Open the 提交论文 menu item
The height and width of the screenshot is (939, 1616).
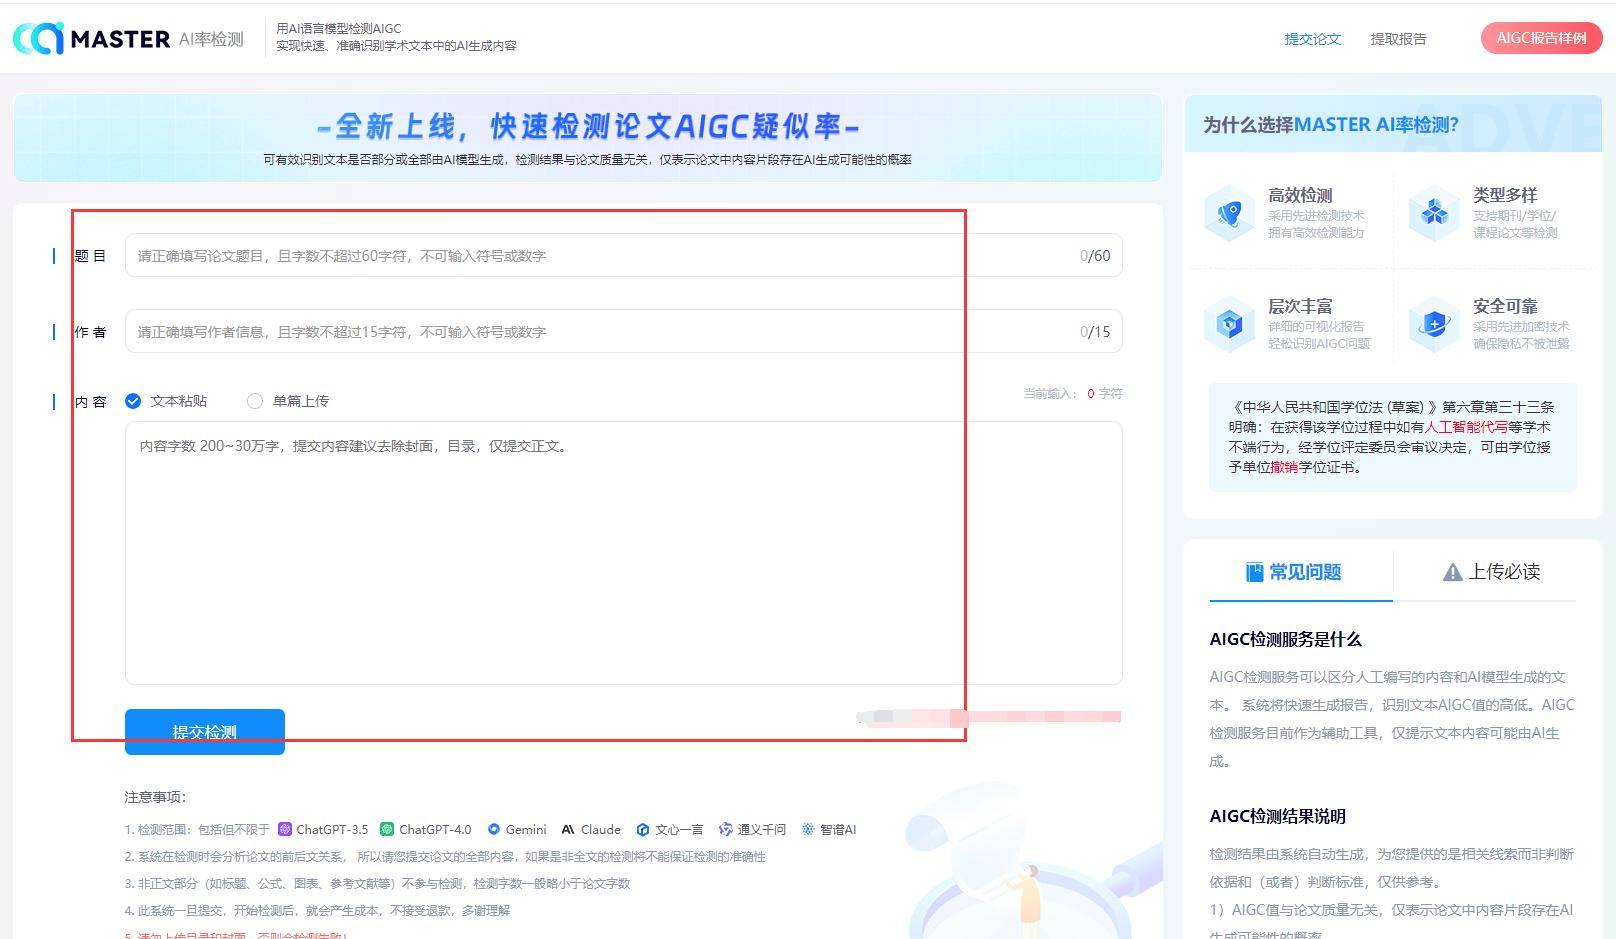[x=1313, y=39]
